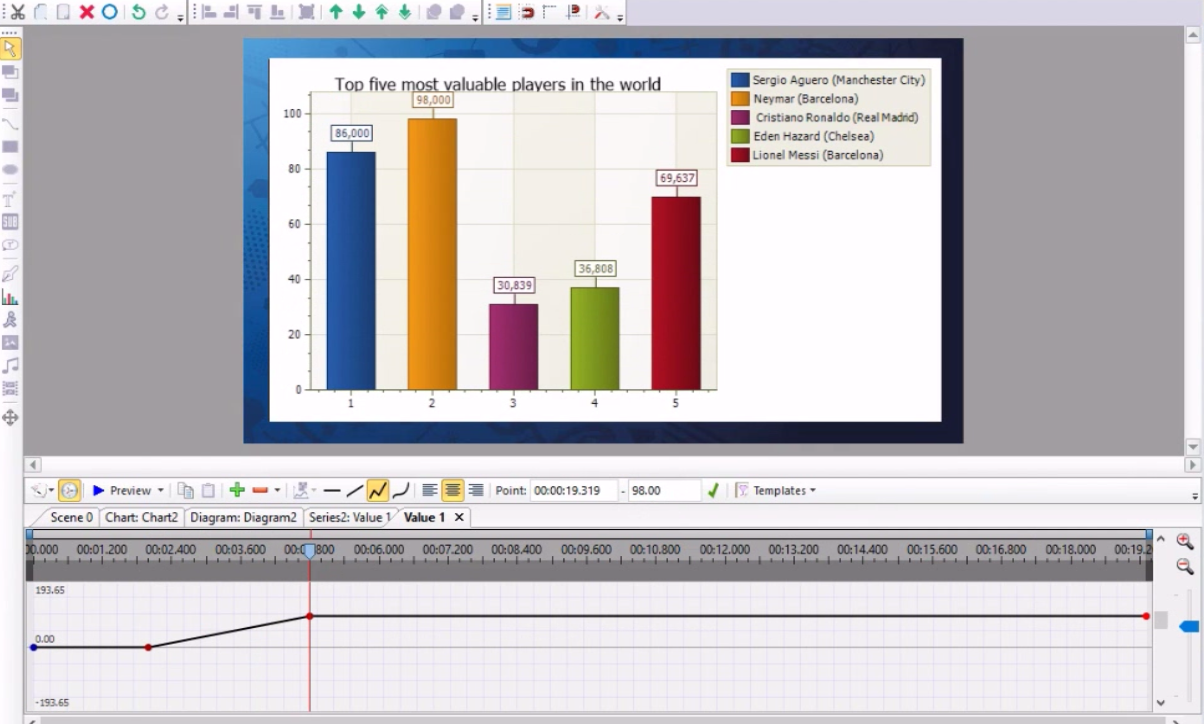Click the red minus remove keyframe icon
This screenshot has width=1204, height=724.
[260, 490]
